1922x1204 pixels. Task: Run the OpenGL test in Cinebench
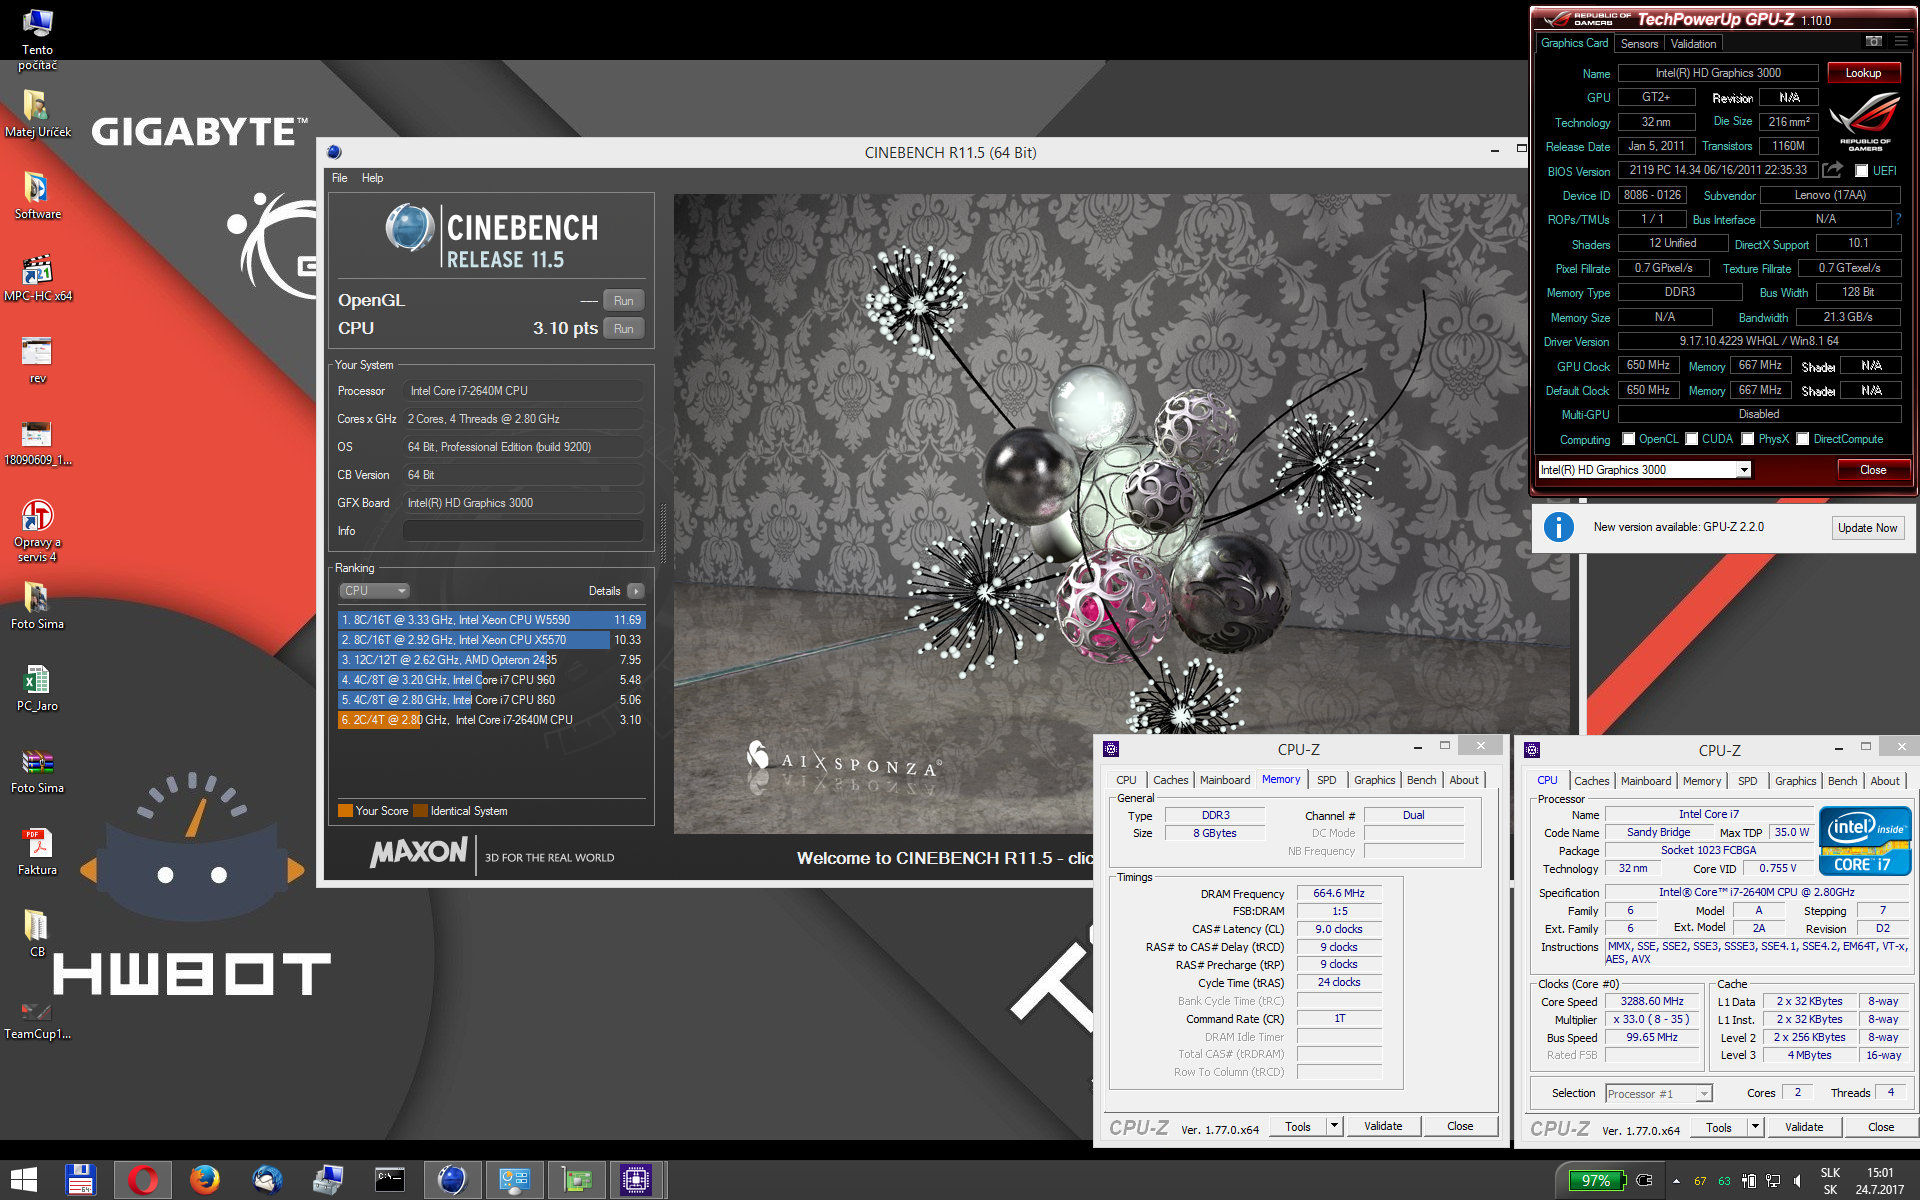tap(624, 301)
